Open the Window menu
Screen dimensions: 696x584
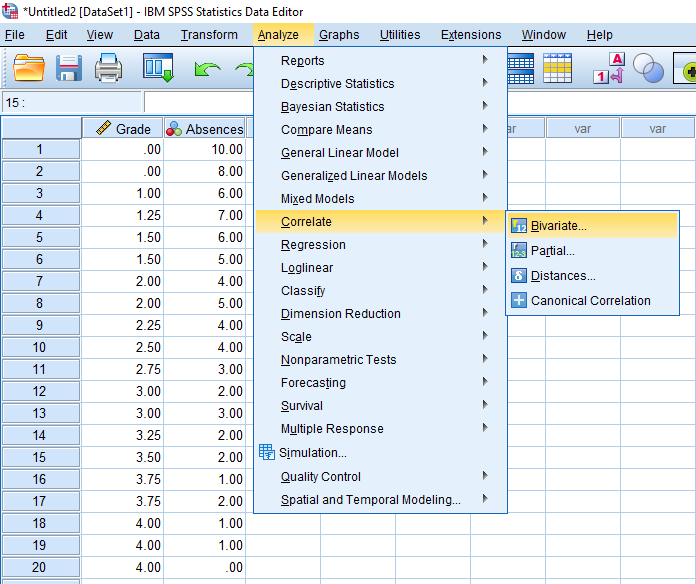pyautogui.click(x=544, y=35)
